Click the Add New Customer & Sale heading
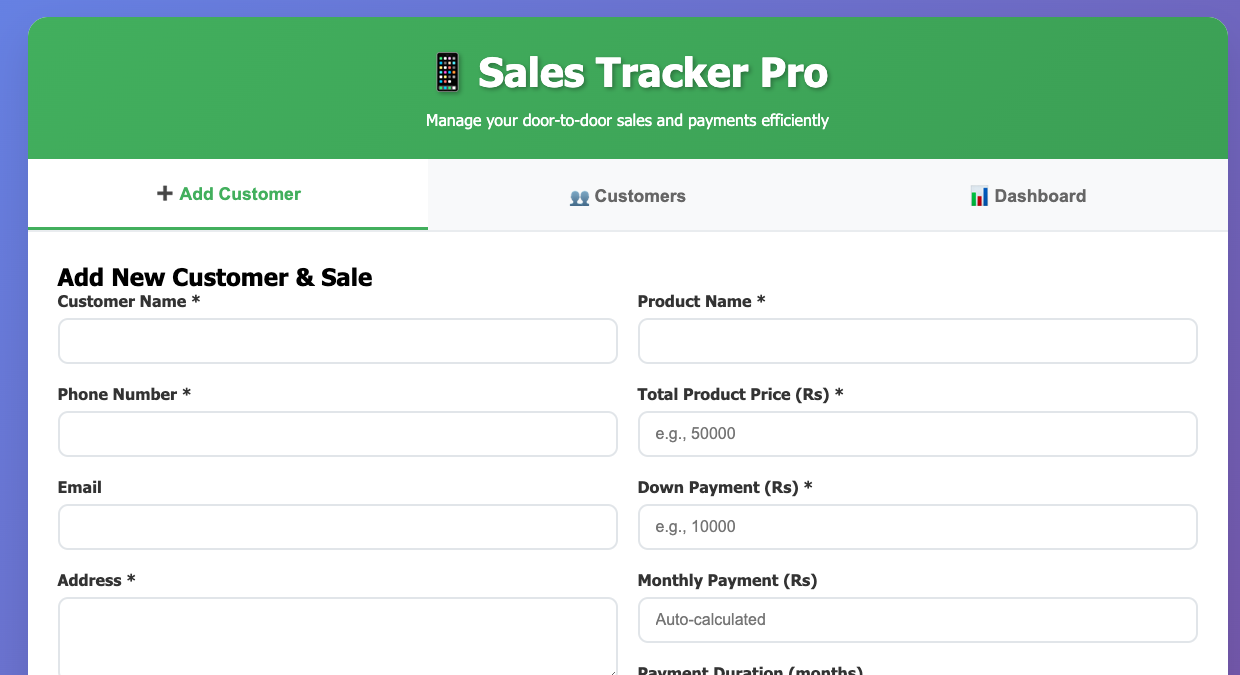Image resolution: width=1240 pixels, height=675 pixels. [215, 277]
